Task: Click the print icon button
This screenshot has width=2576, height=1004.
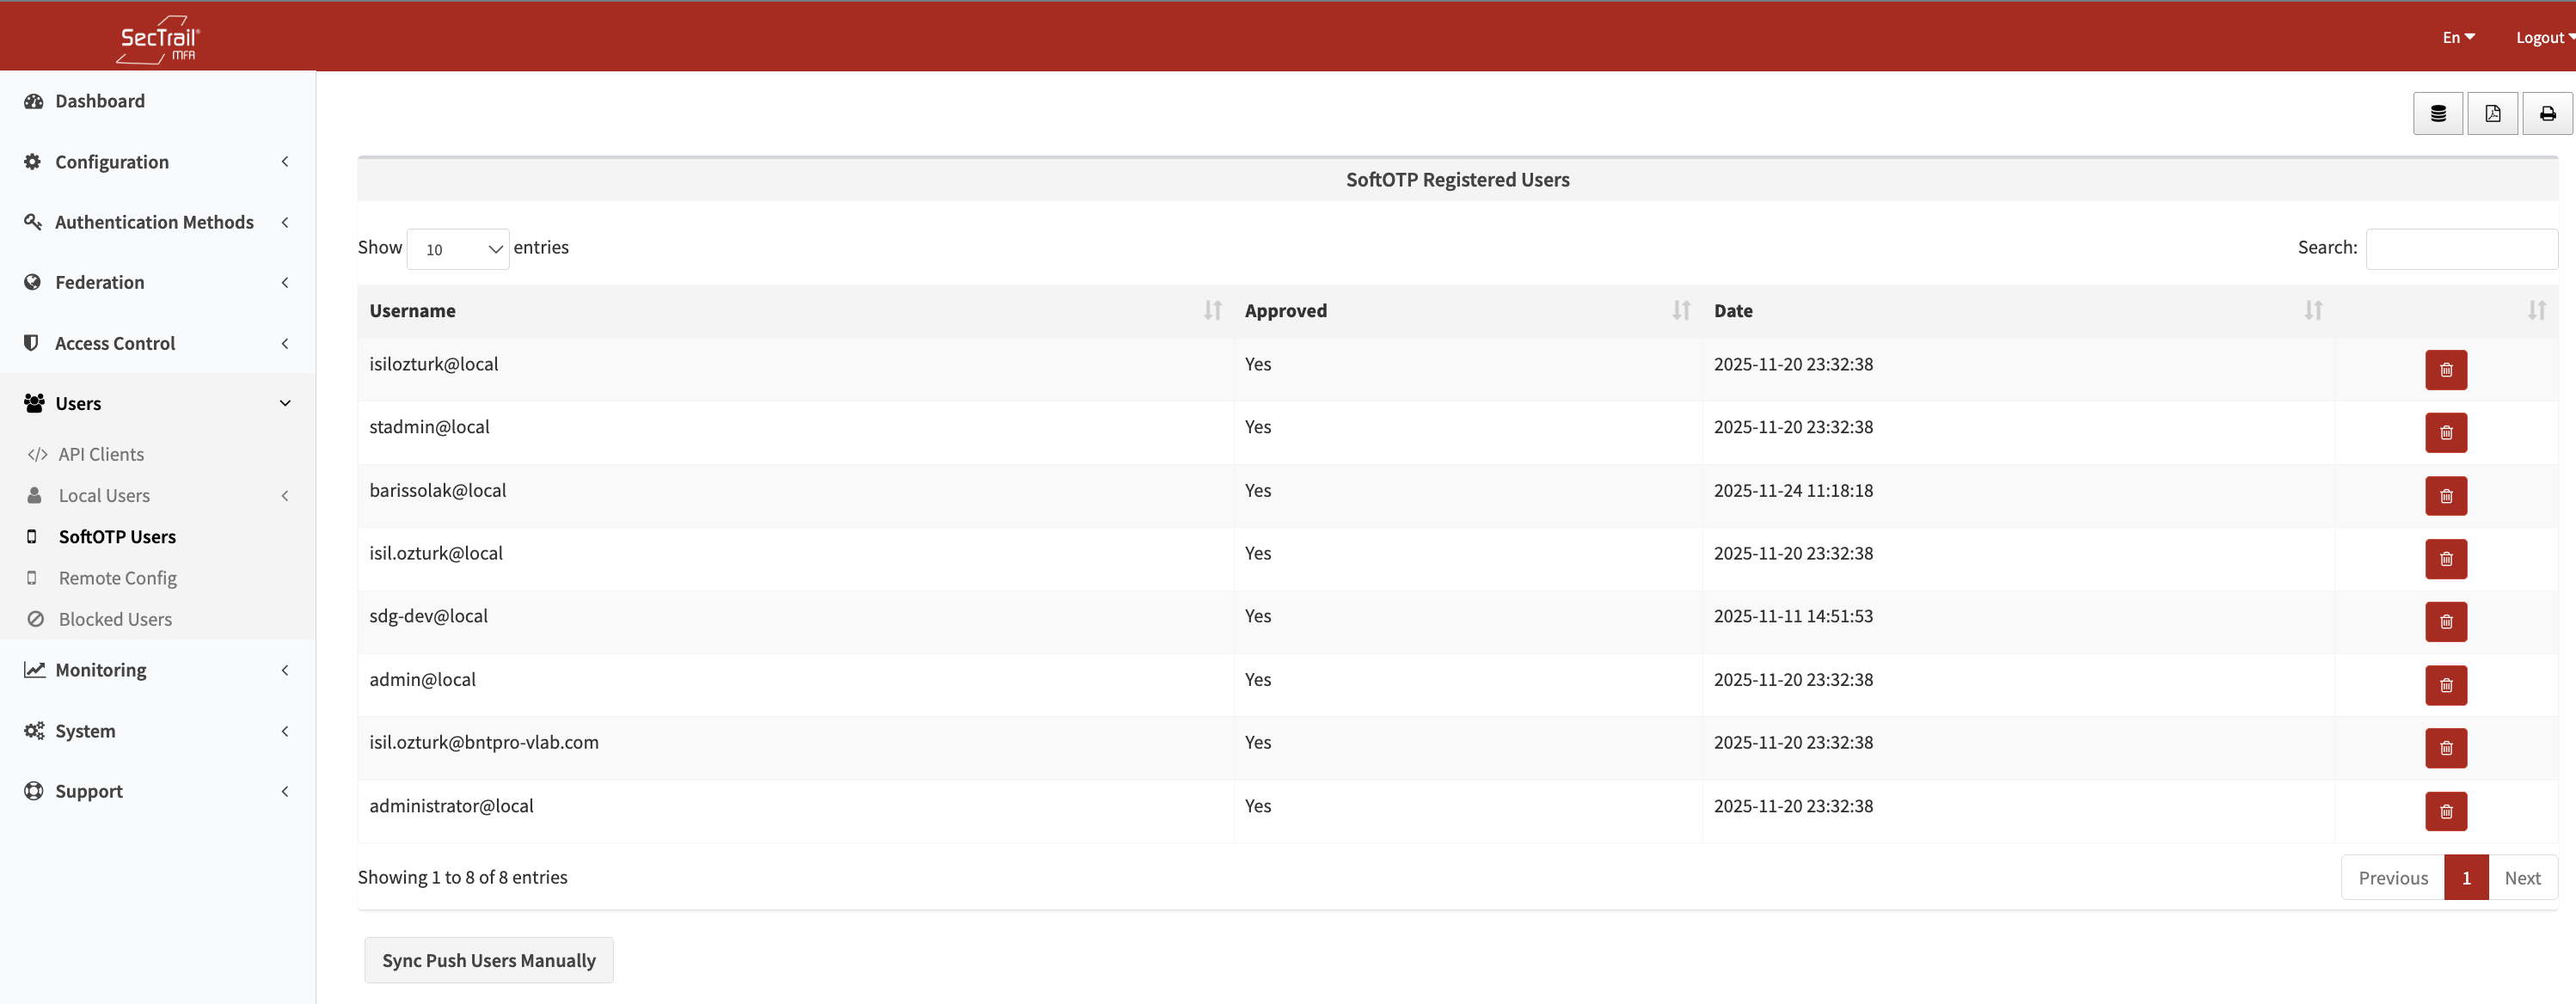Action: click(x=2546, y=114)
